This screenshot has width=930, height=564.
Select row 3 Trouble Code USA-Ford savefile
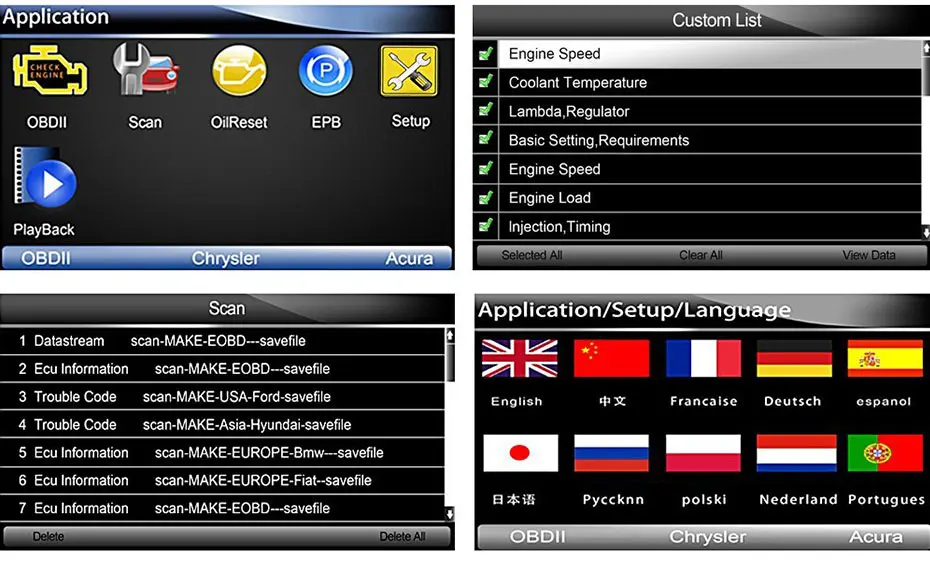222,397
